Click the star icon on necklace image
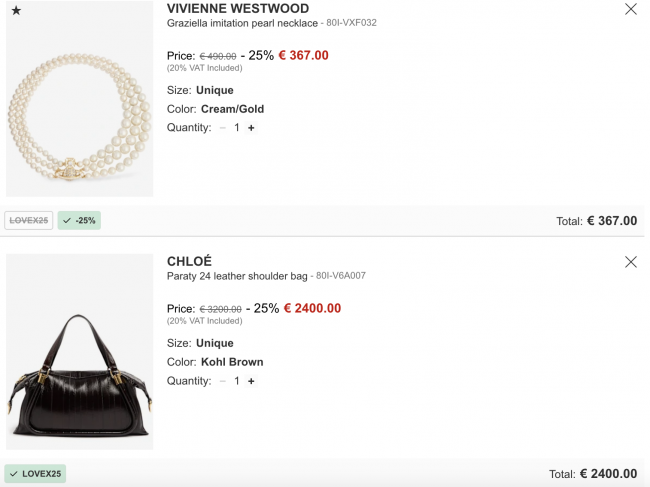 click(16, 10)
